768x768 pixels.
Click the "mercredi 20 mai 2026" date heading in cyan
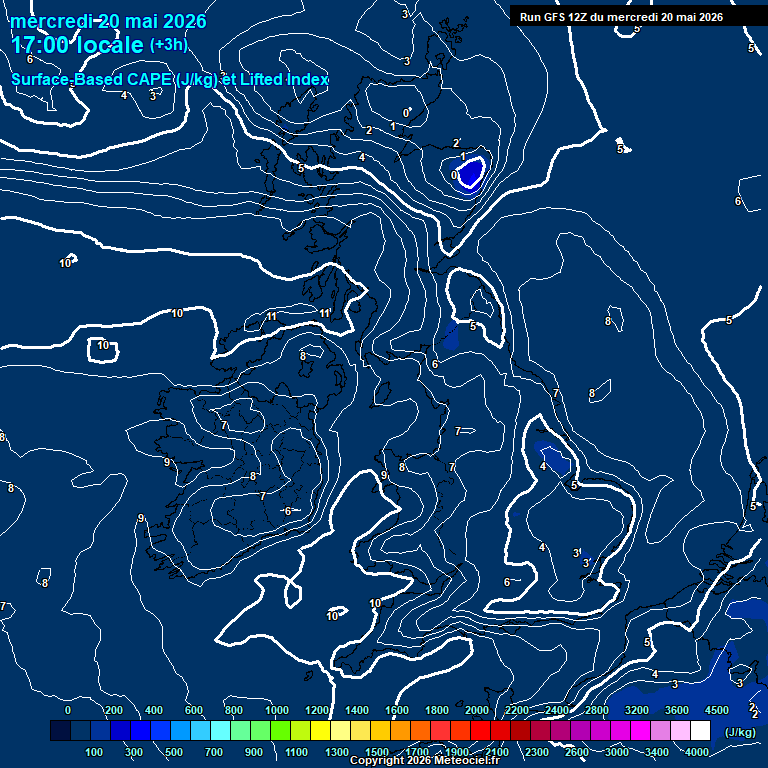coord(108,21)
